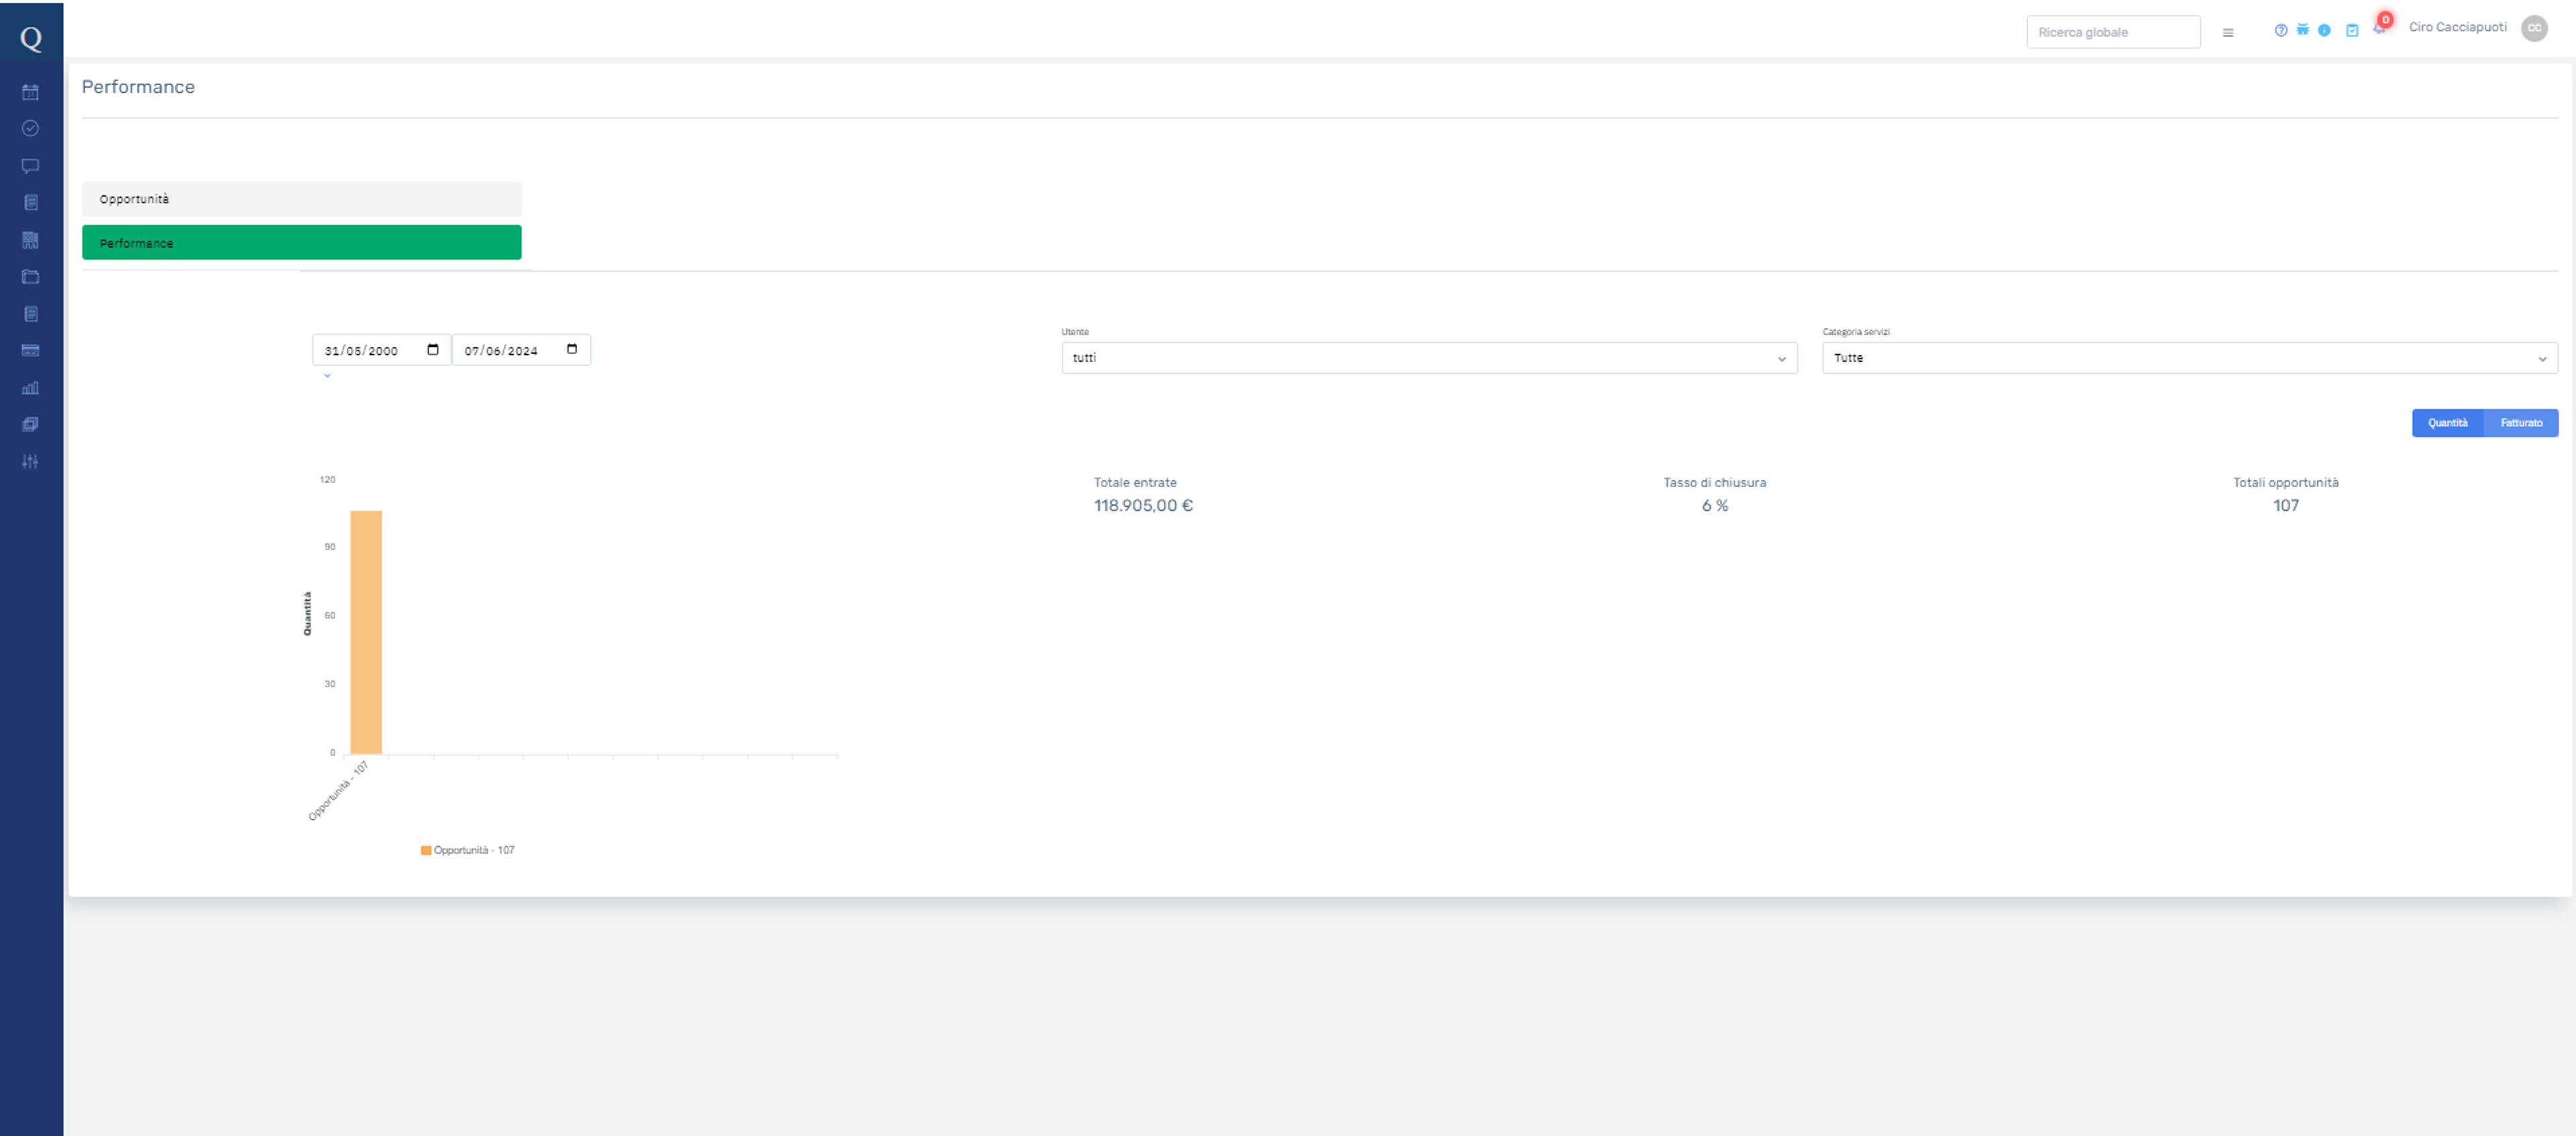Image resolution: width=2576 pixels, height=1136 pixels.
Task: Click the Tasso di chiusura label
Action: (1714, 482)
